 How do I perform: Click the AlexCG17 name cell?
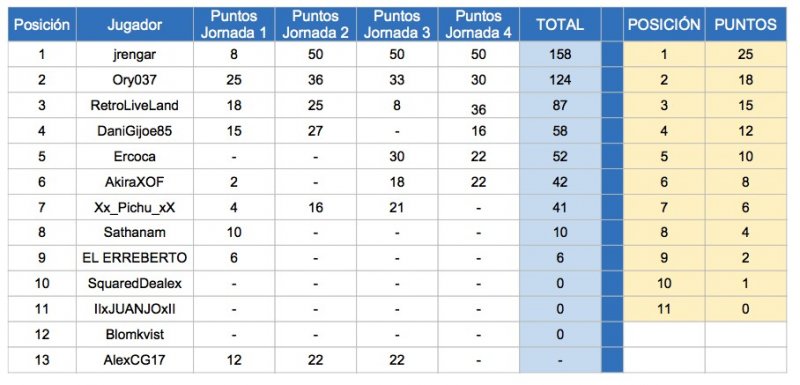pos(135,360)
